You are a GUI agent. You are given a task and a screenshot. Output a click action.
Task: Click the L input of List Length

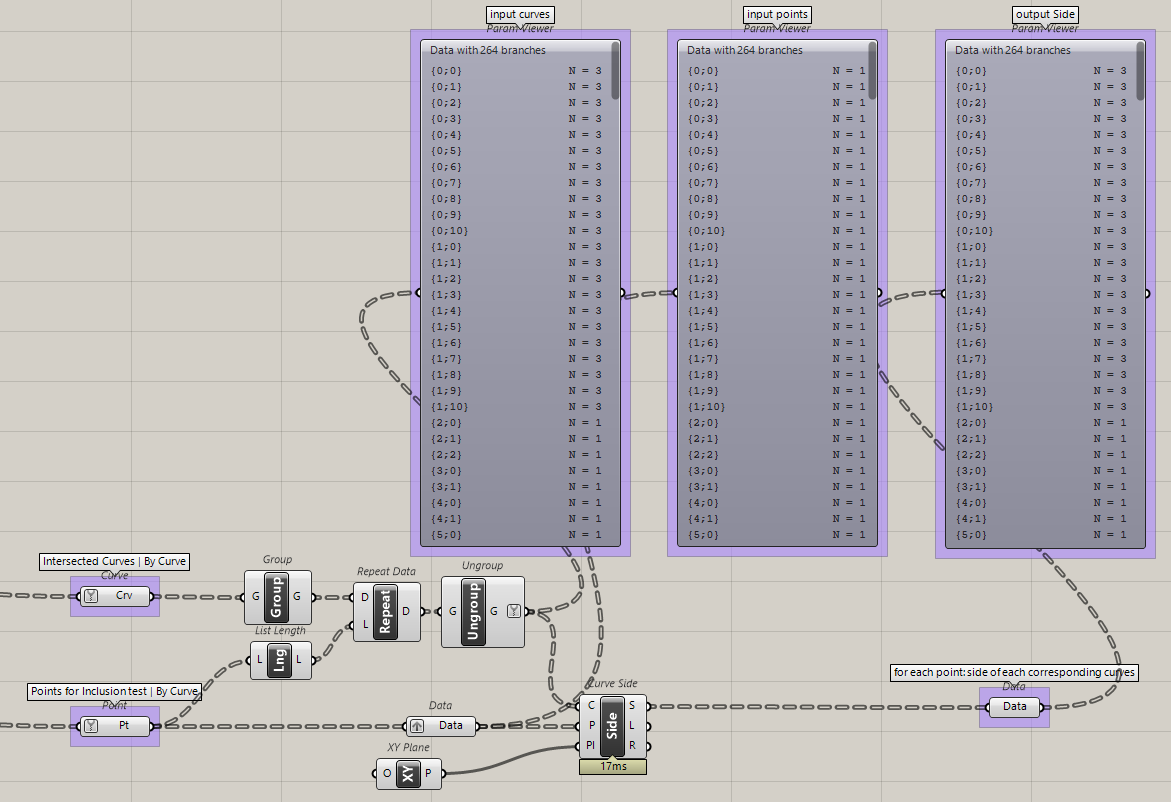pyautogui.click(x=259, y=660)
